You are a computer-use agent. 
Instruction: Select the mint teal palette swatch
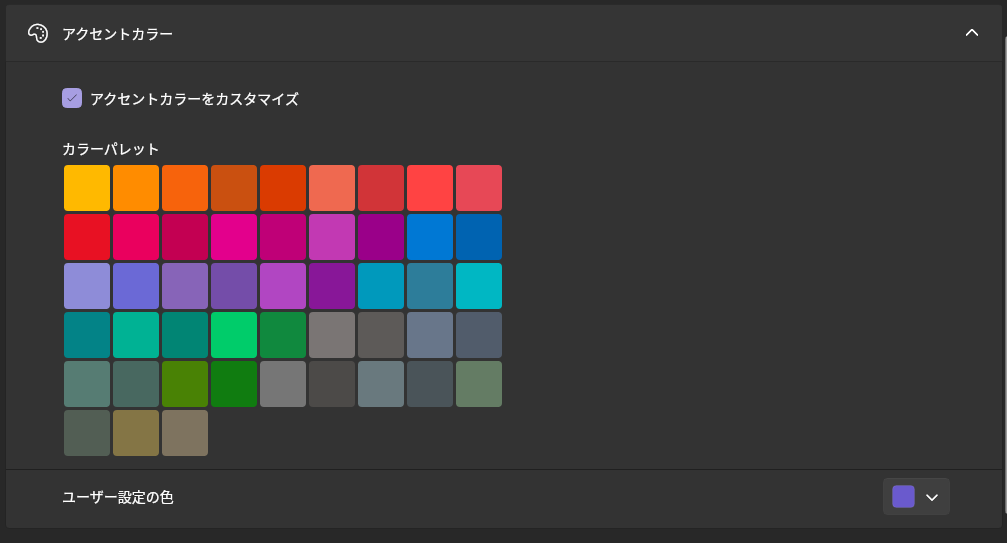[136, 335]
